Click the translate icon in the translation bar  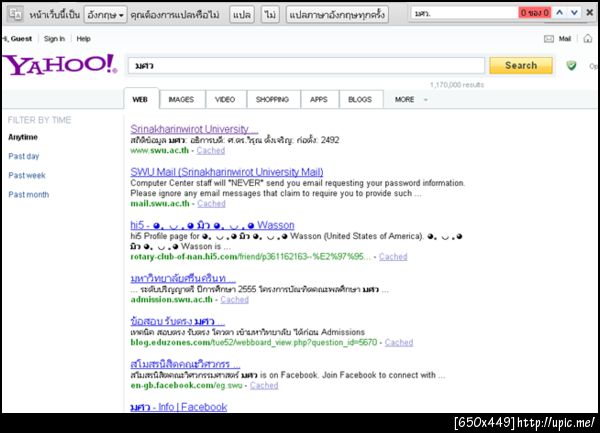pyautogui.click(x=15, y=14)
